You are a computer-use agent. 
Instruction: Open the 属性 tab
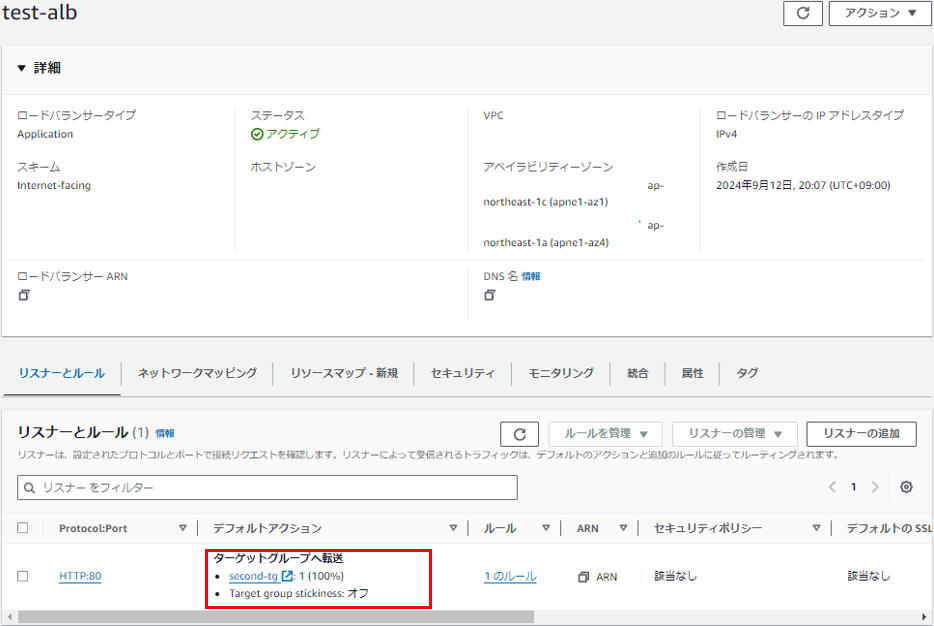[692, 373]
